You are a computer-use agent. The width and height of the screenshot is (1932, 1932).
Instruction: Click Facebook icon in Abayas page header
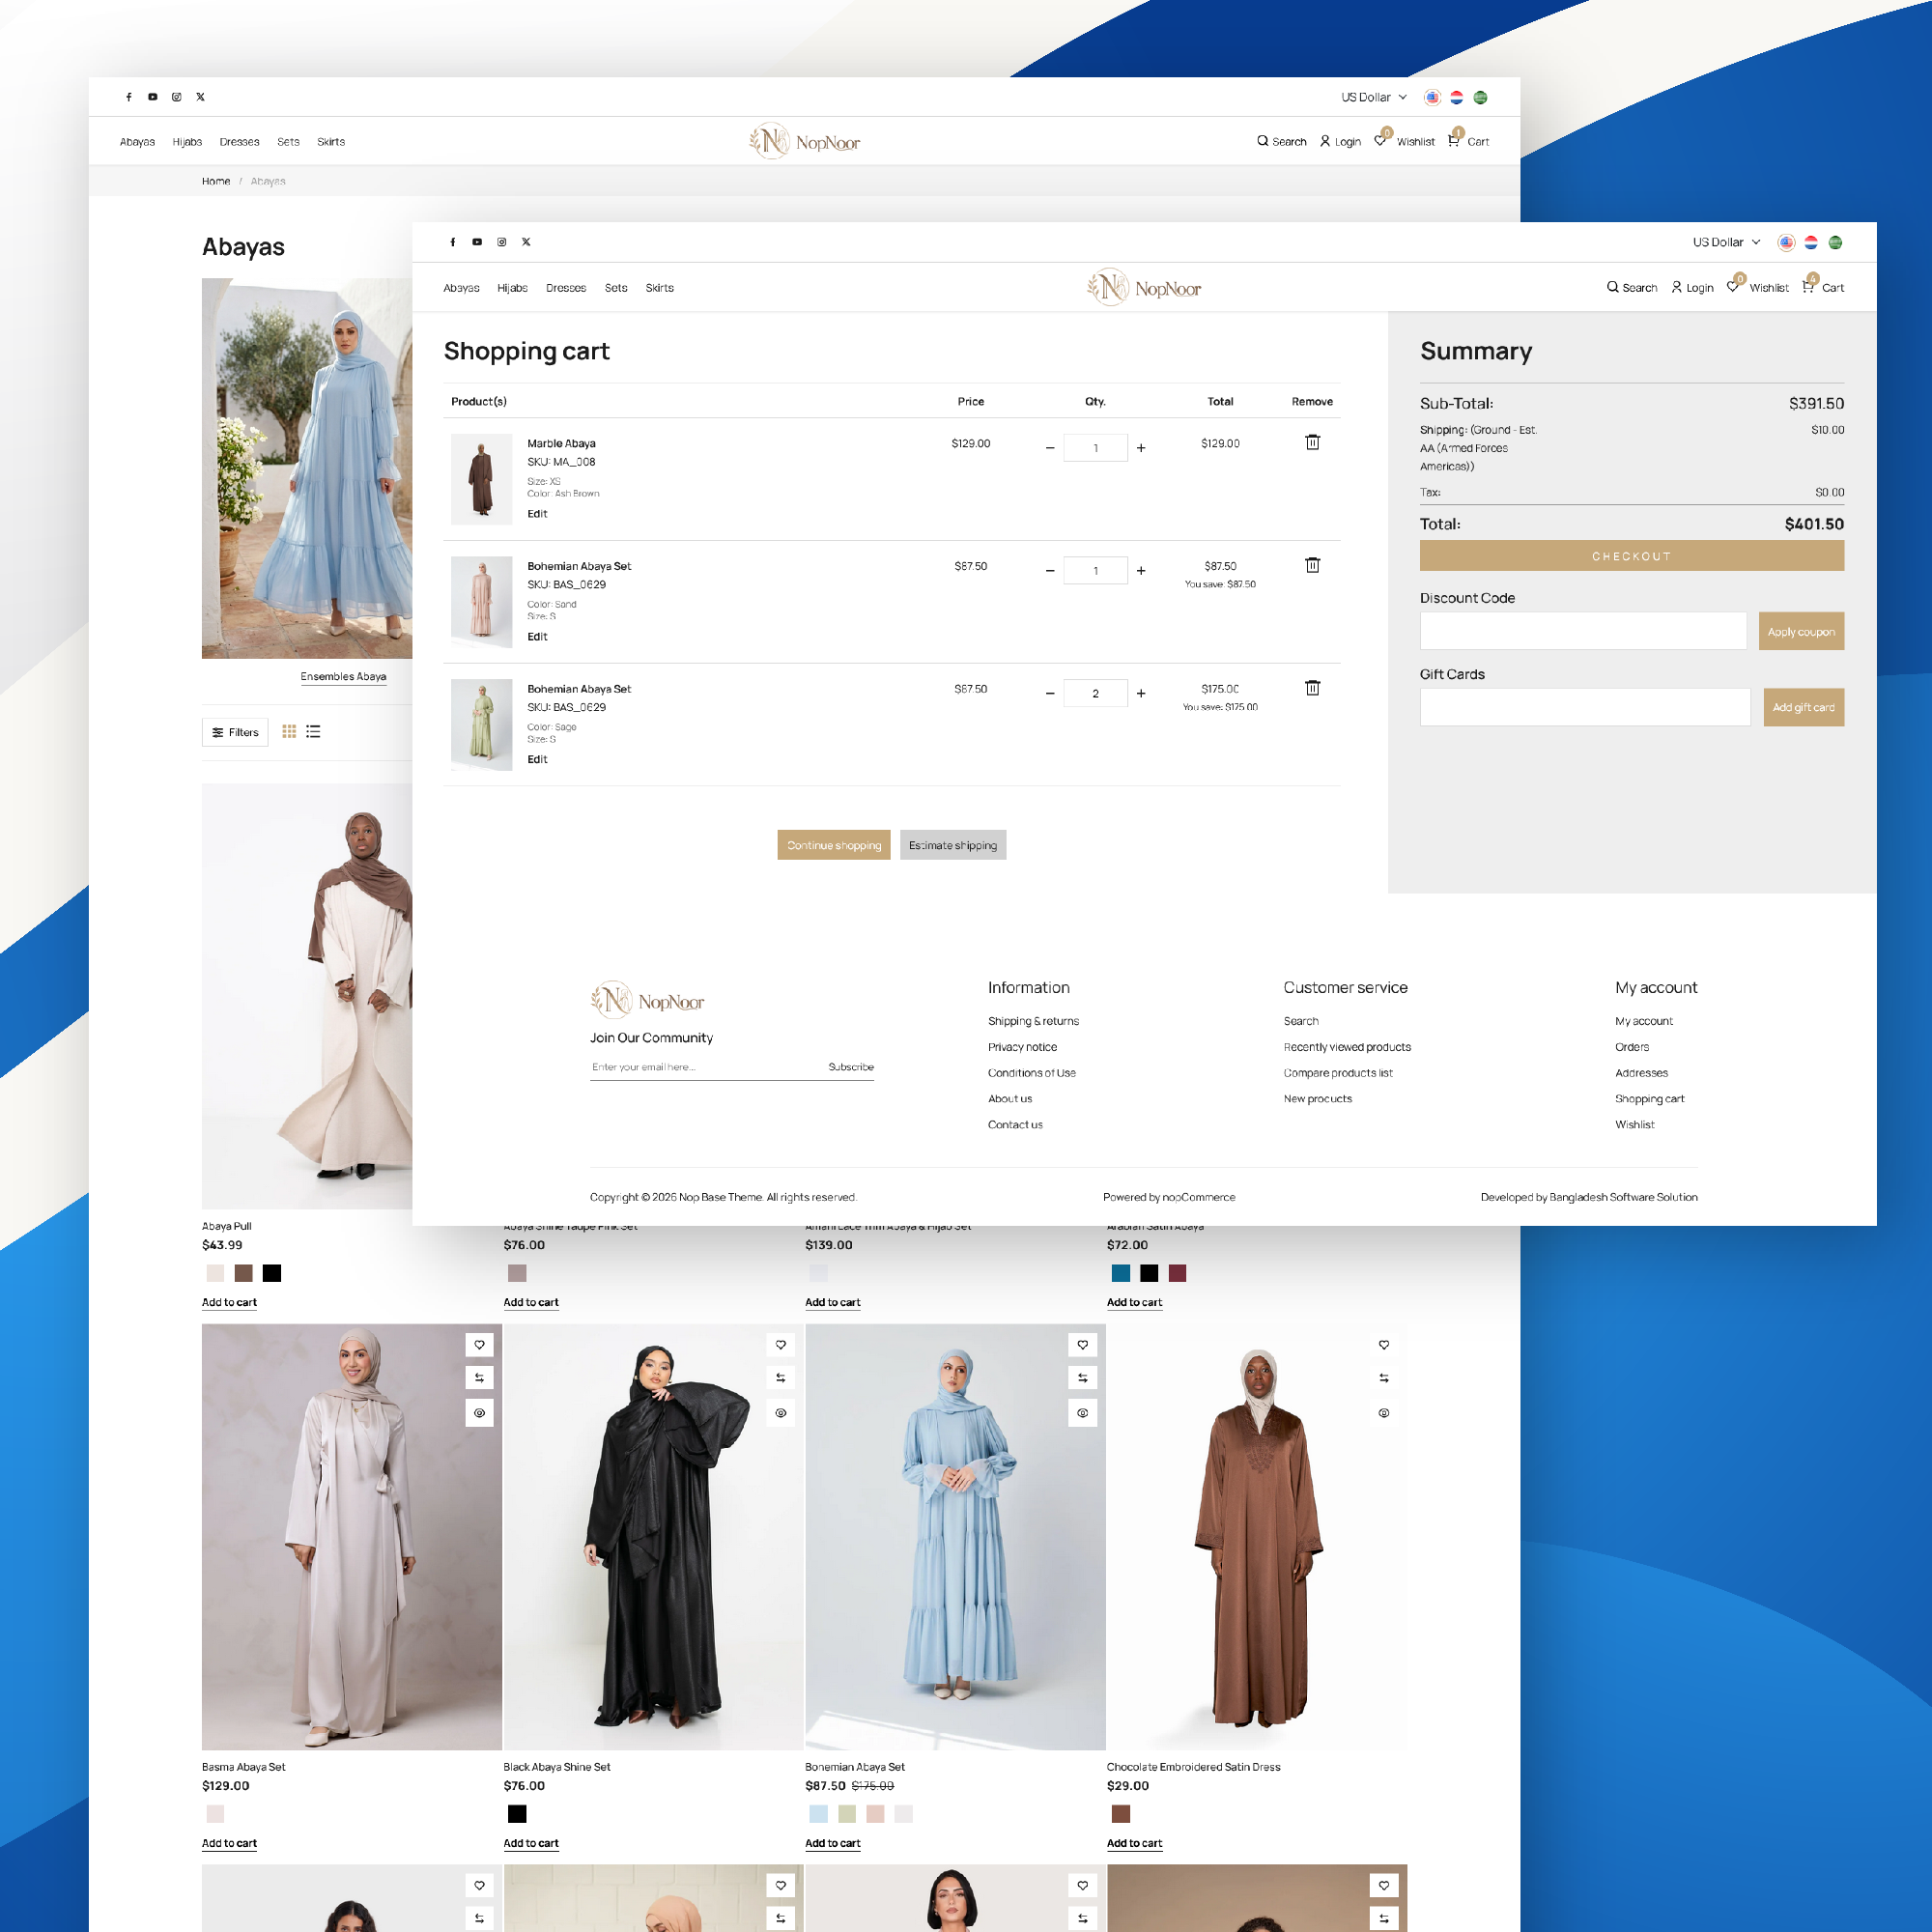point(129,97)
